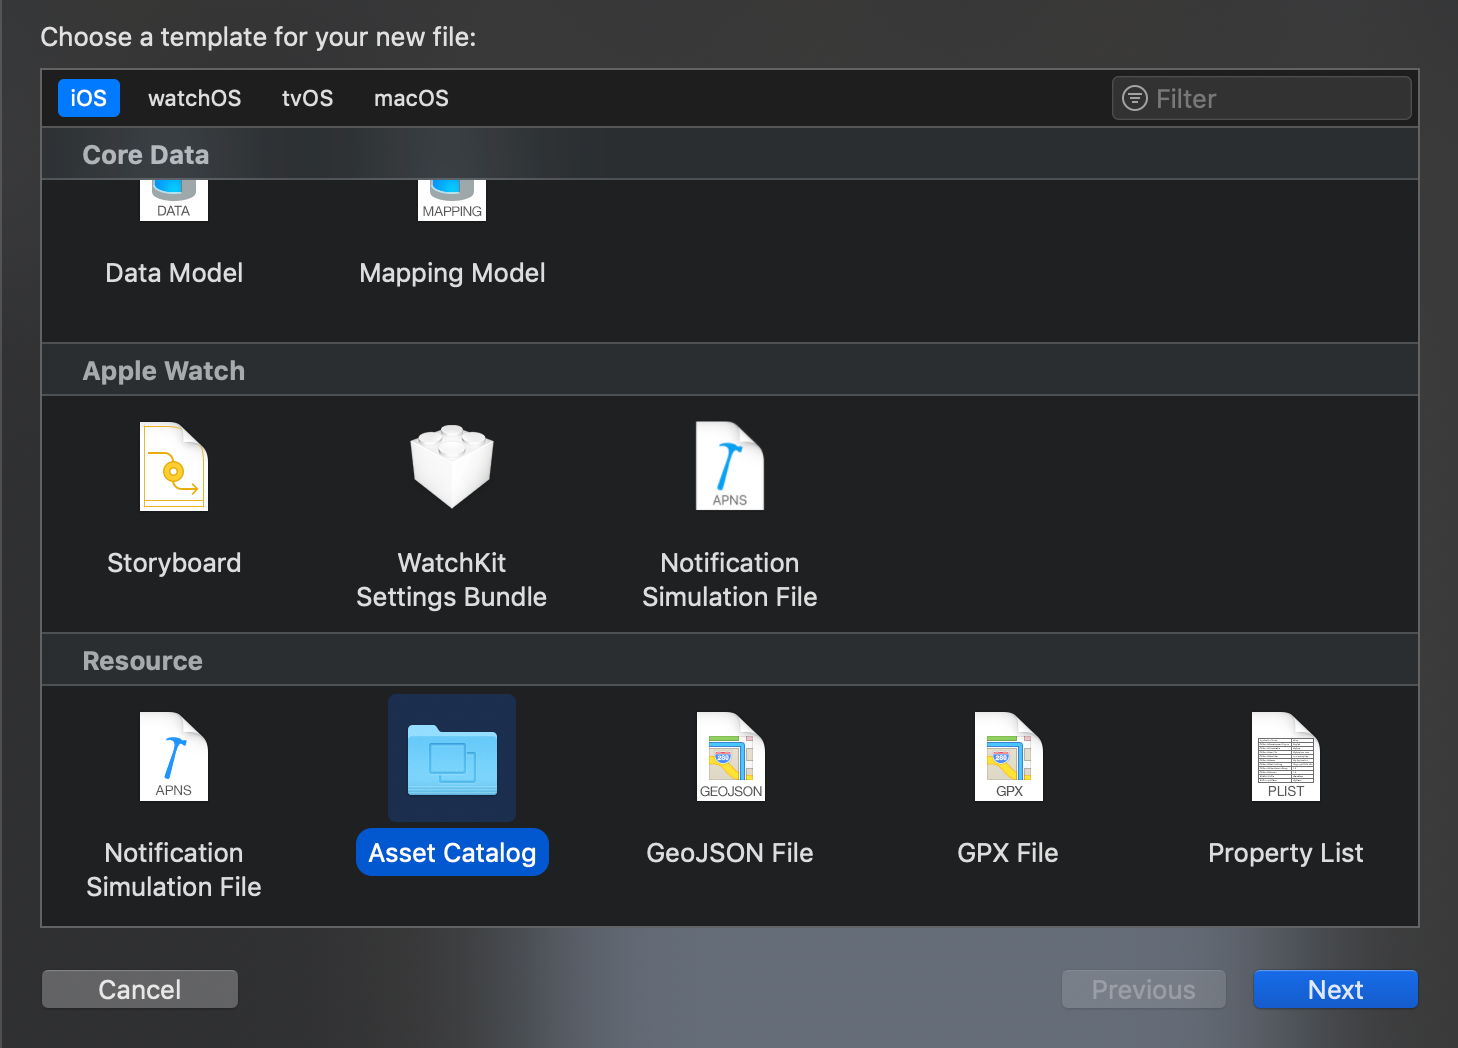Cancel the new file dialog
The width and height of the screenshot is (1458, 1048).
point(139,989)
